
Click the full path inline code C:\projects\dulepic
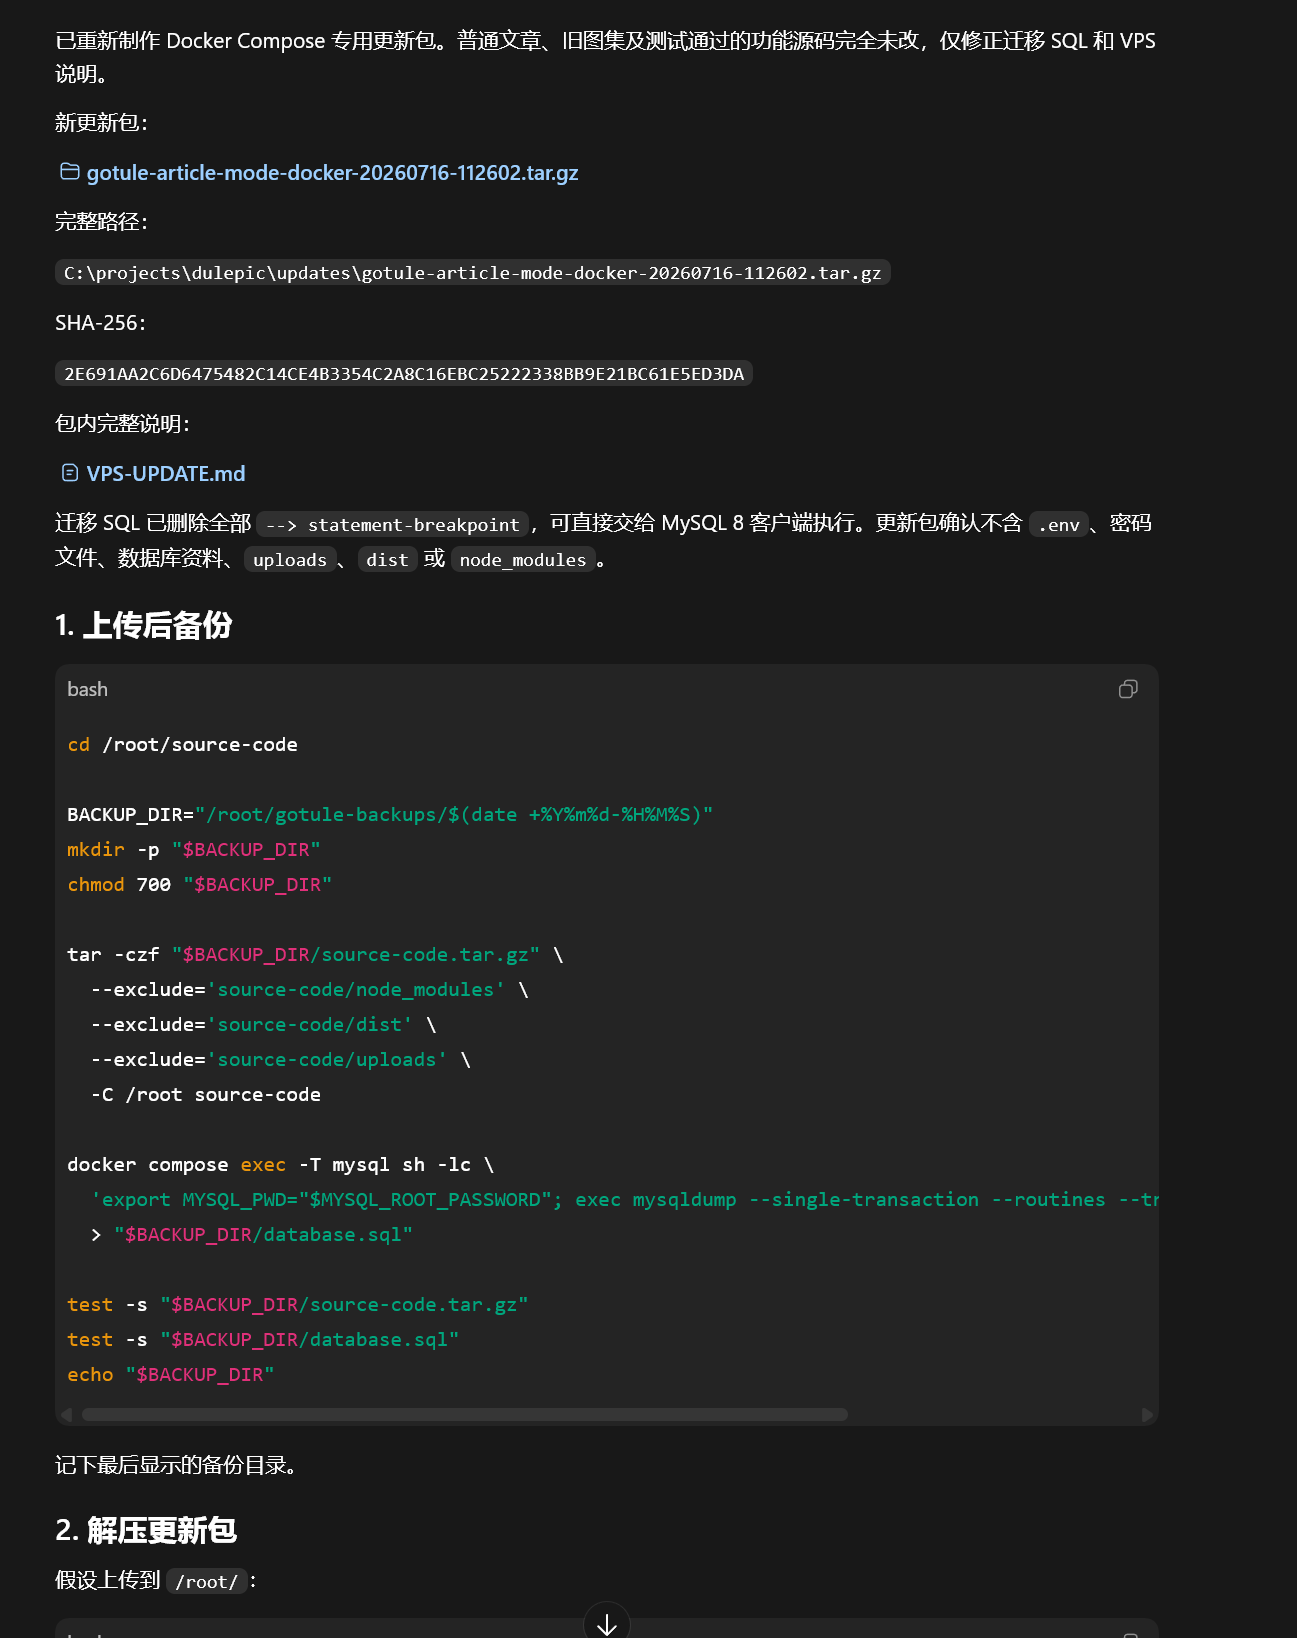pos(473,273)
